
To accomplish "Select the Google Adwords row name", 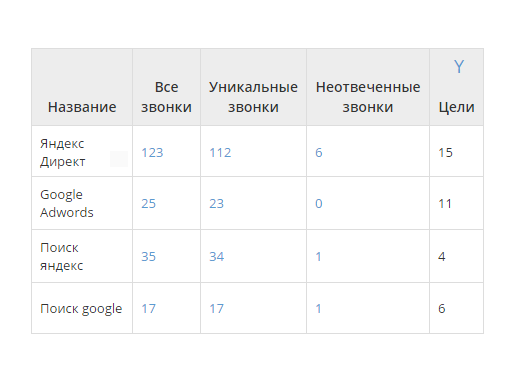I will pyautogui.click(x=67, y=203).
